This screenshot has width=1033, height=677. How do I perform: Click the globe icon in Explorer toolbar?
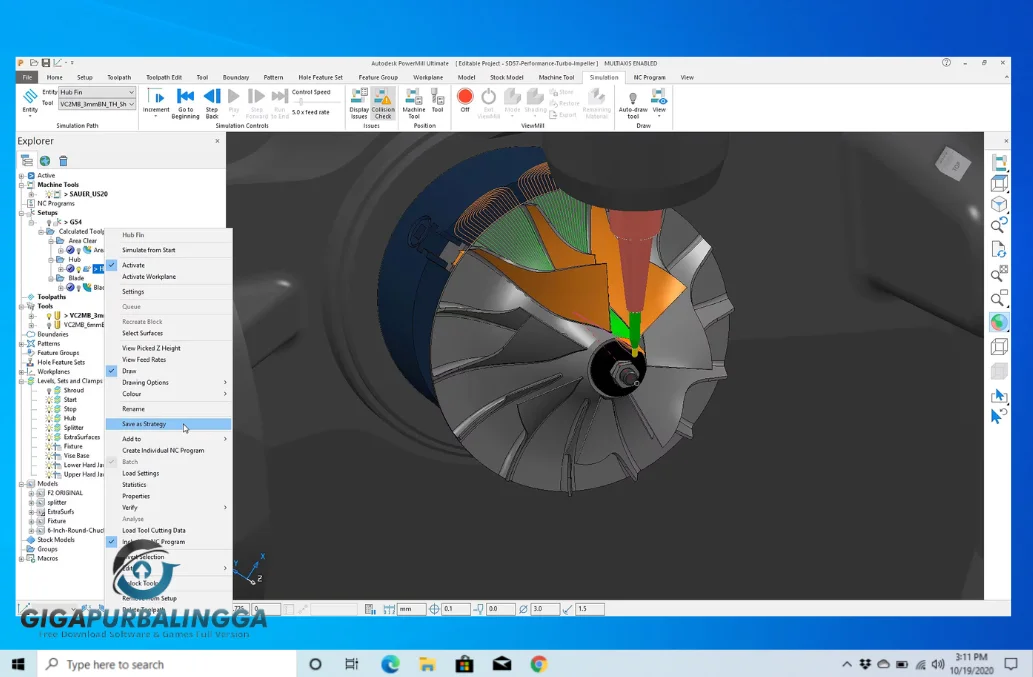(44, 161)
